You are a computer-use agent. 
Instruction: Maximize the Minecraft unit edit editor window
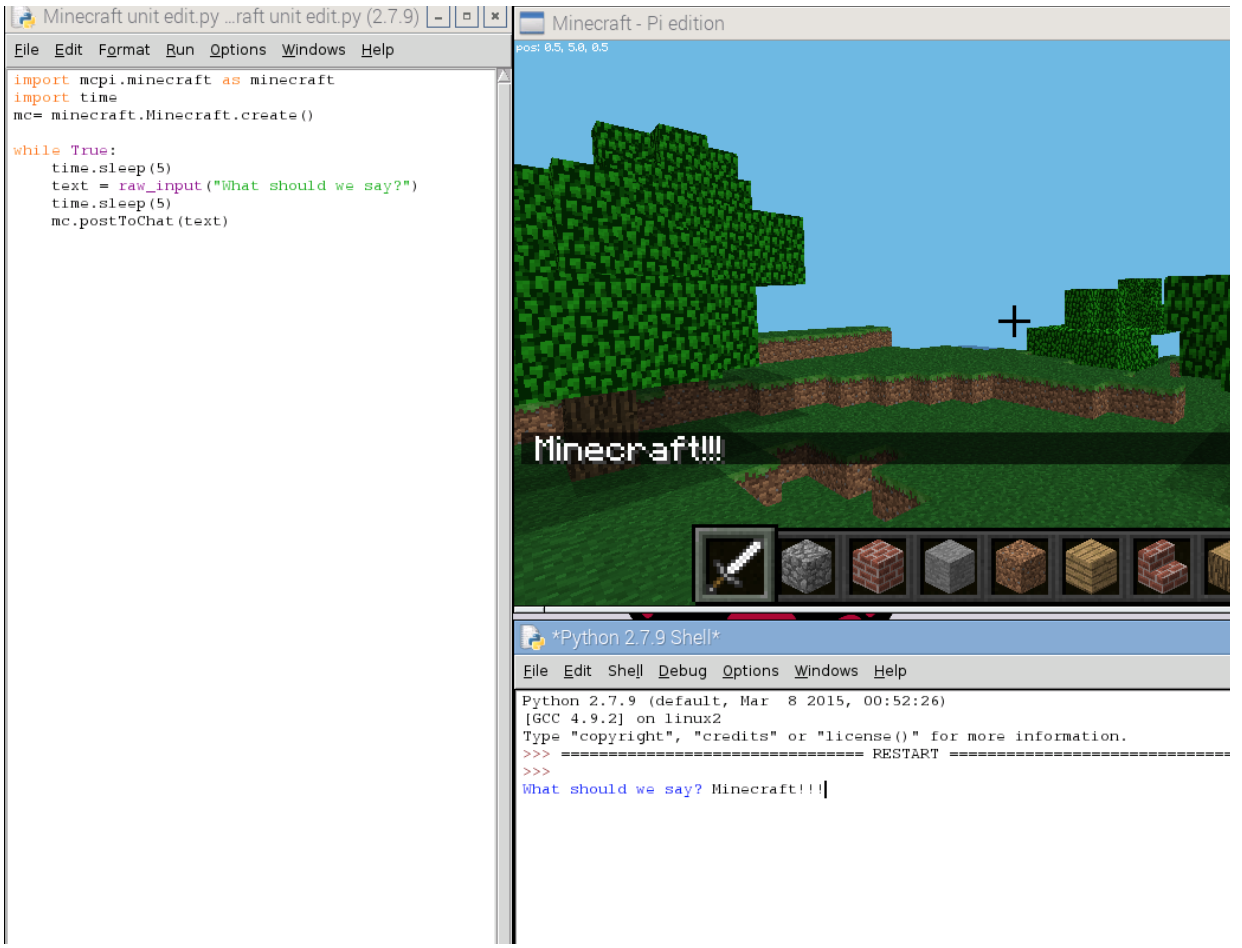coord(466,17)
